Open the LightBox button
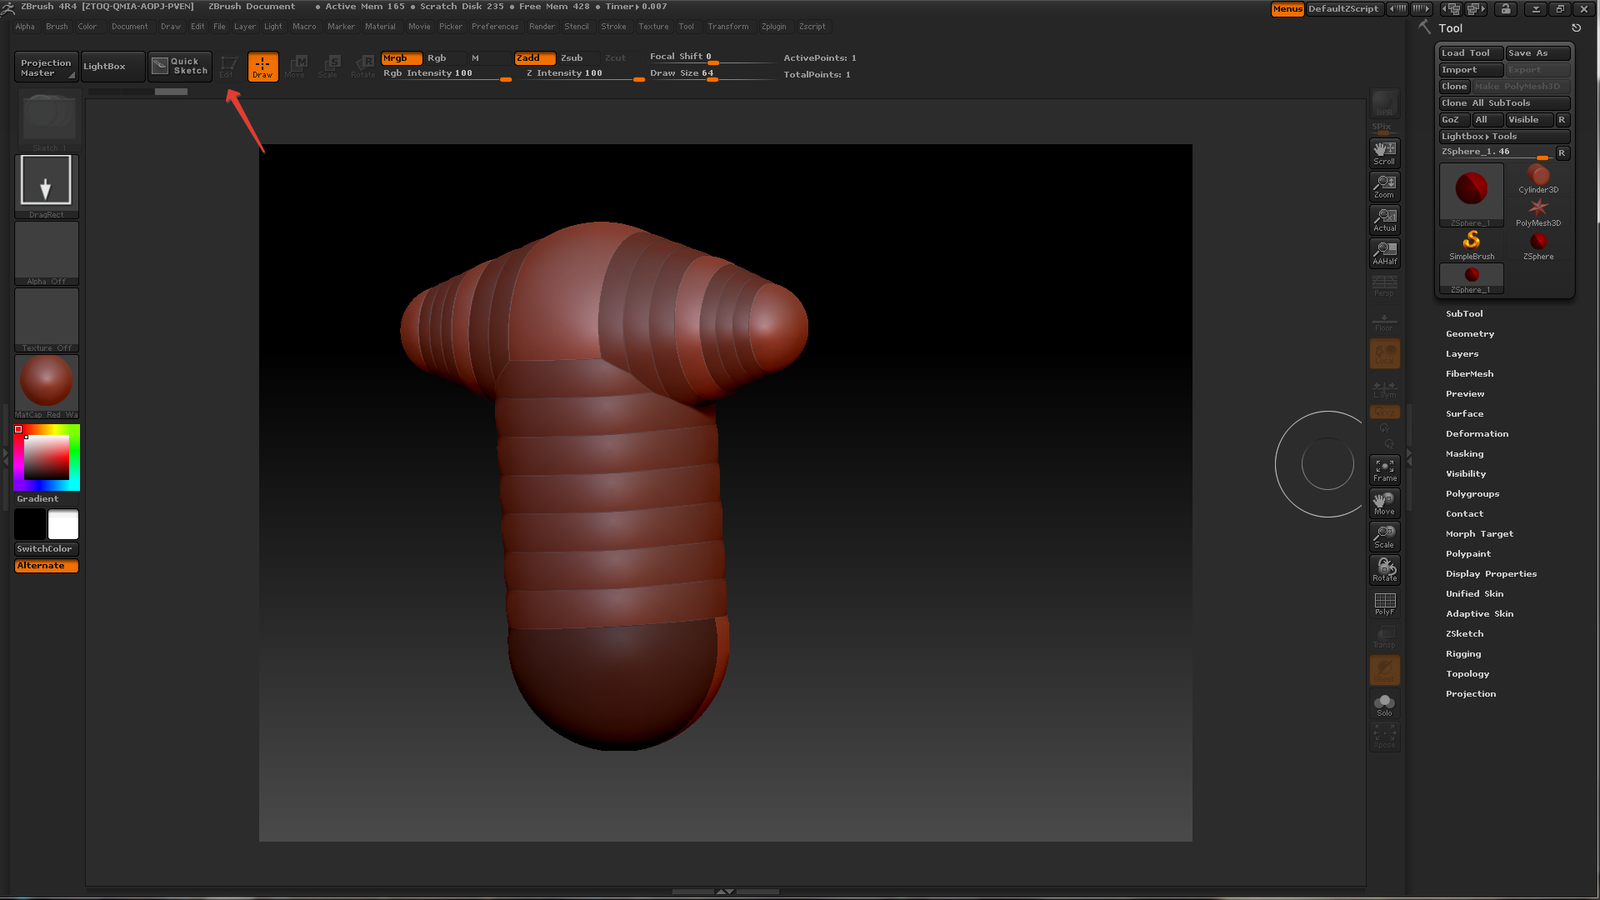This screenshot has height=900, width=1600. (113, 66)
